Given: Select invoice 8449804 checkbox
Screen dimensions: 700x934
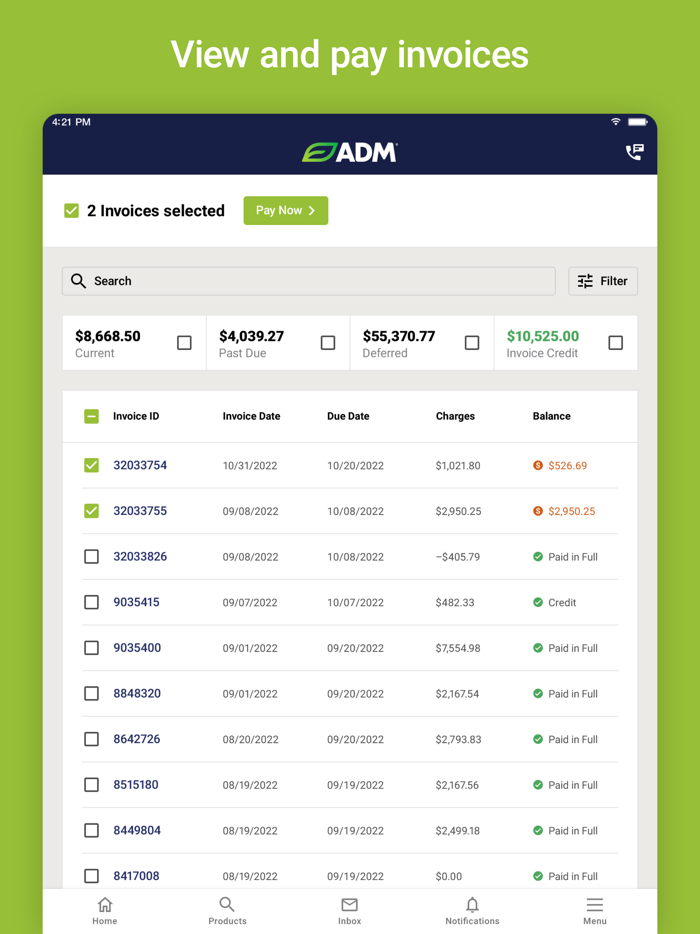Looking at the screenshot, I should 91,830.
